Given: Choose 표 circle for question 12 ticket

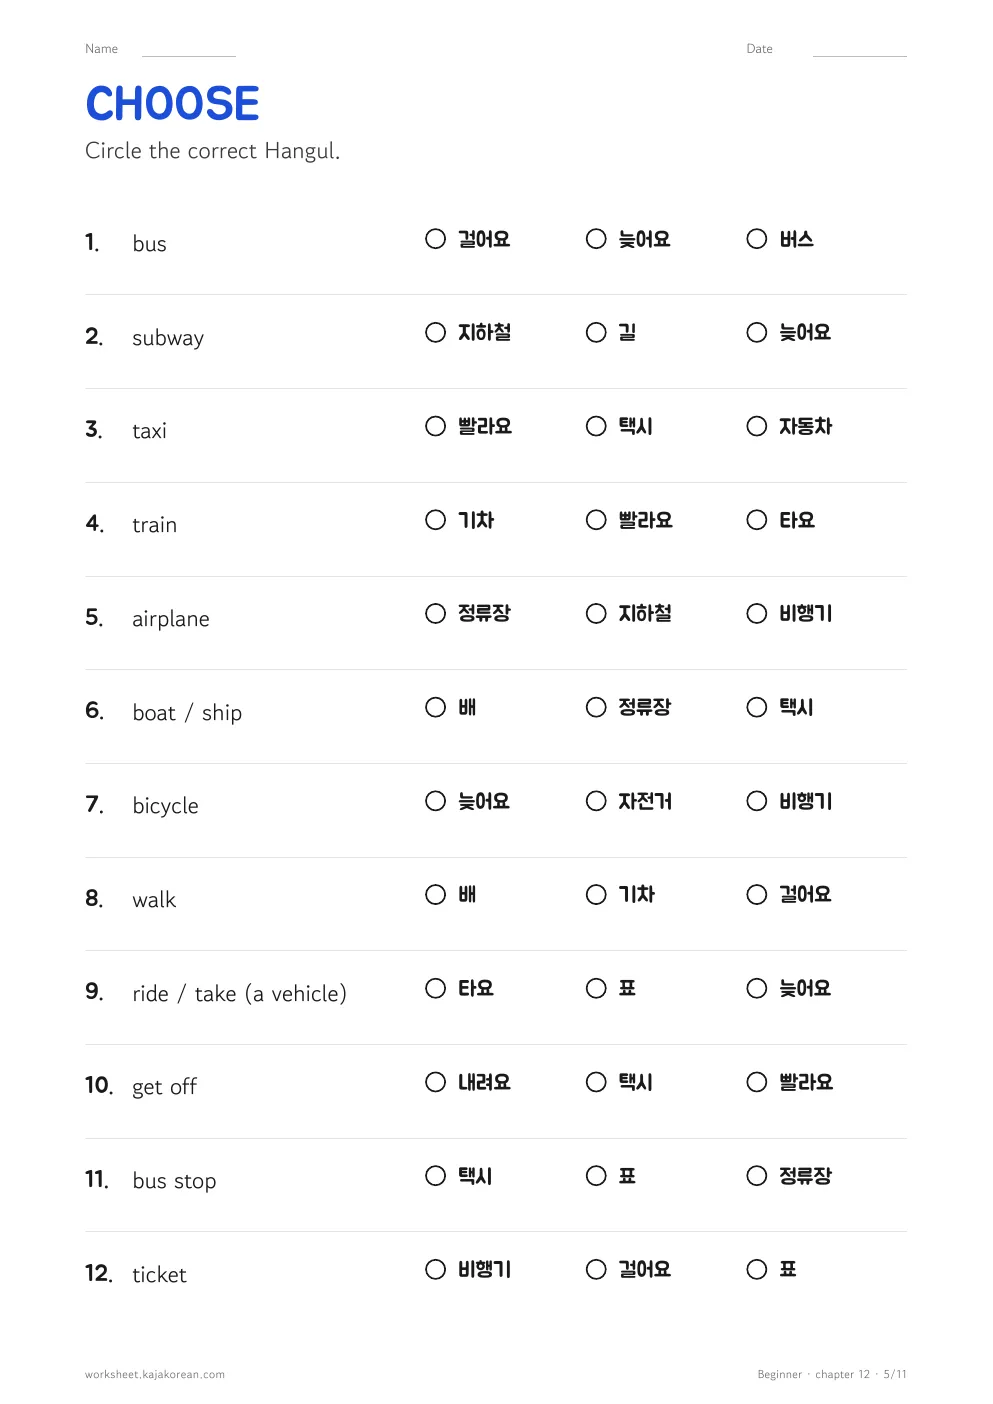Looking at the screenshot, I should point(757,1269).
